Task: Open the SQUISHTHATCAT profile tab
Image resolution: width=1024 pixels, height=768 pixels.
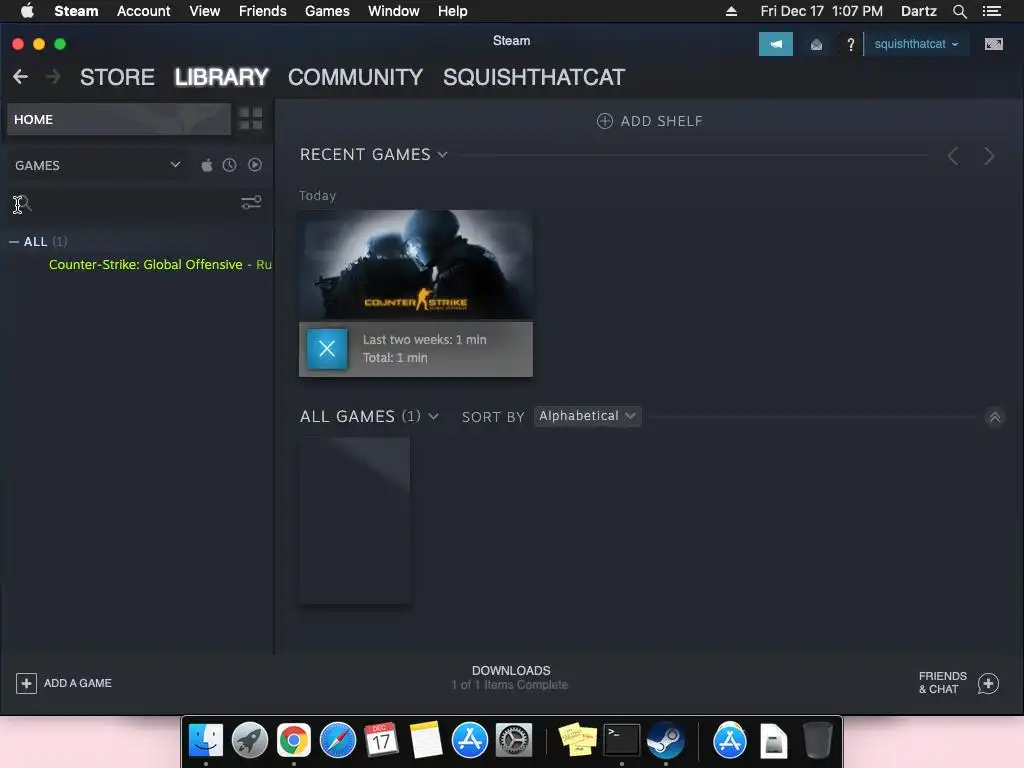Action: coord(534,77)
